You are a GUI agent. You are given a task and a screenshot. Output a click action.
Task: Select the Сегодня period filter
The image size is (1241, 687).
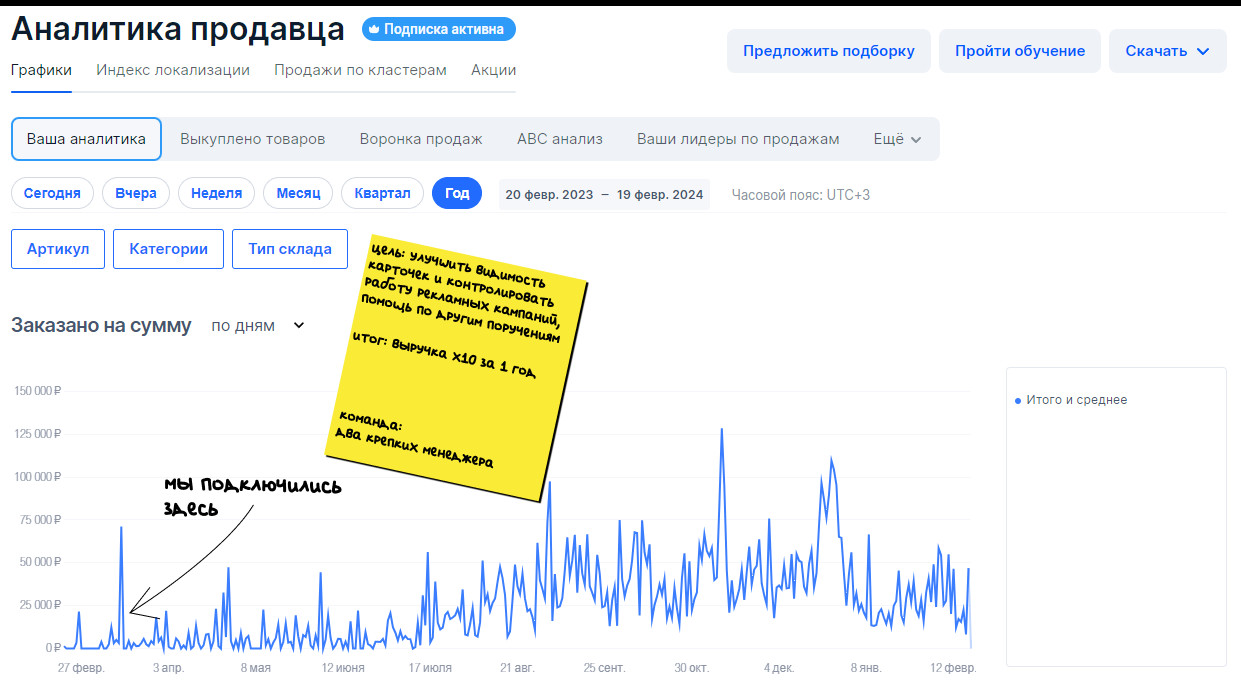coord(52,193)
